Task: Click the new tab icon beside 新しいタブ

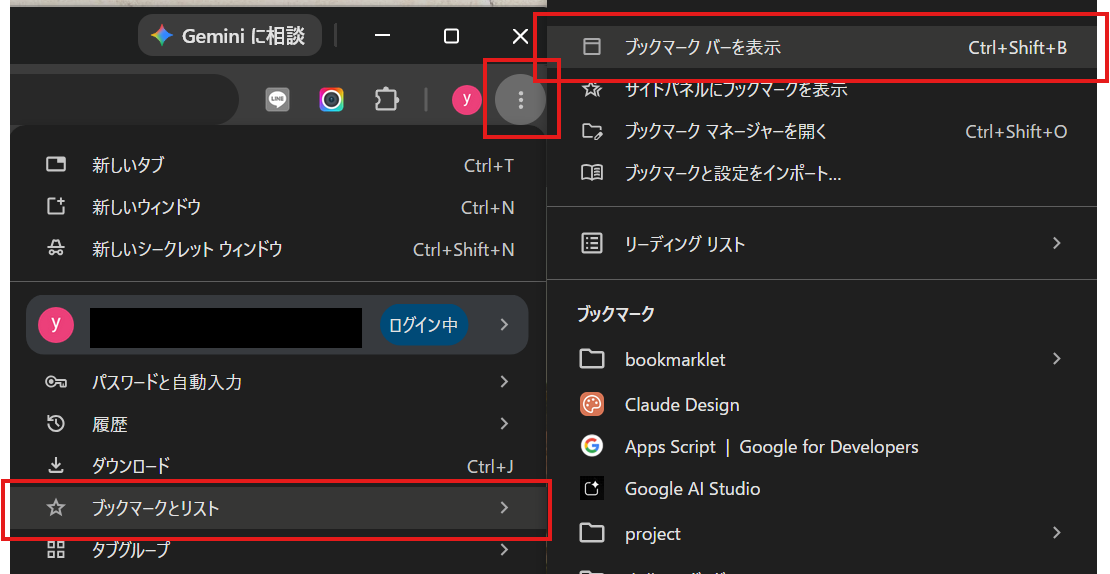Action: 55,165
